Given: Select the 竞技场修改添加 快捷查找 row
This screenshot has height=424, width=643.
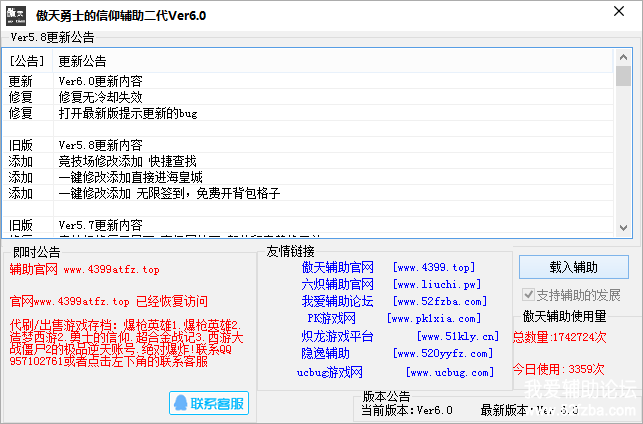Looking at the screenshot, I should [x=308, y=161].
